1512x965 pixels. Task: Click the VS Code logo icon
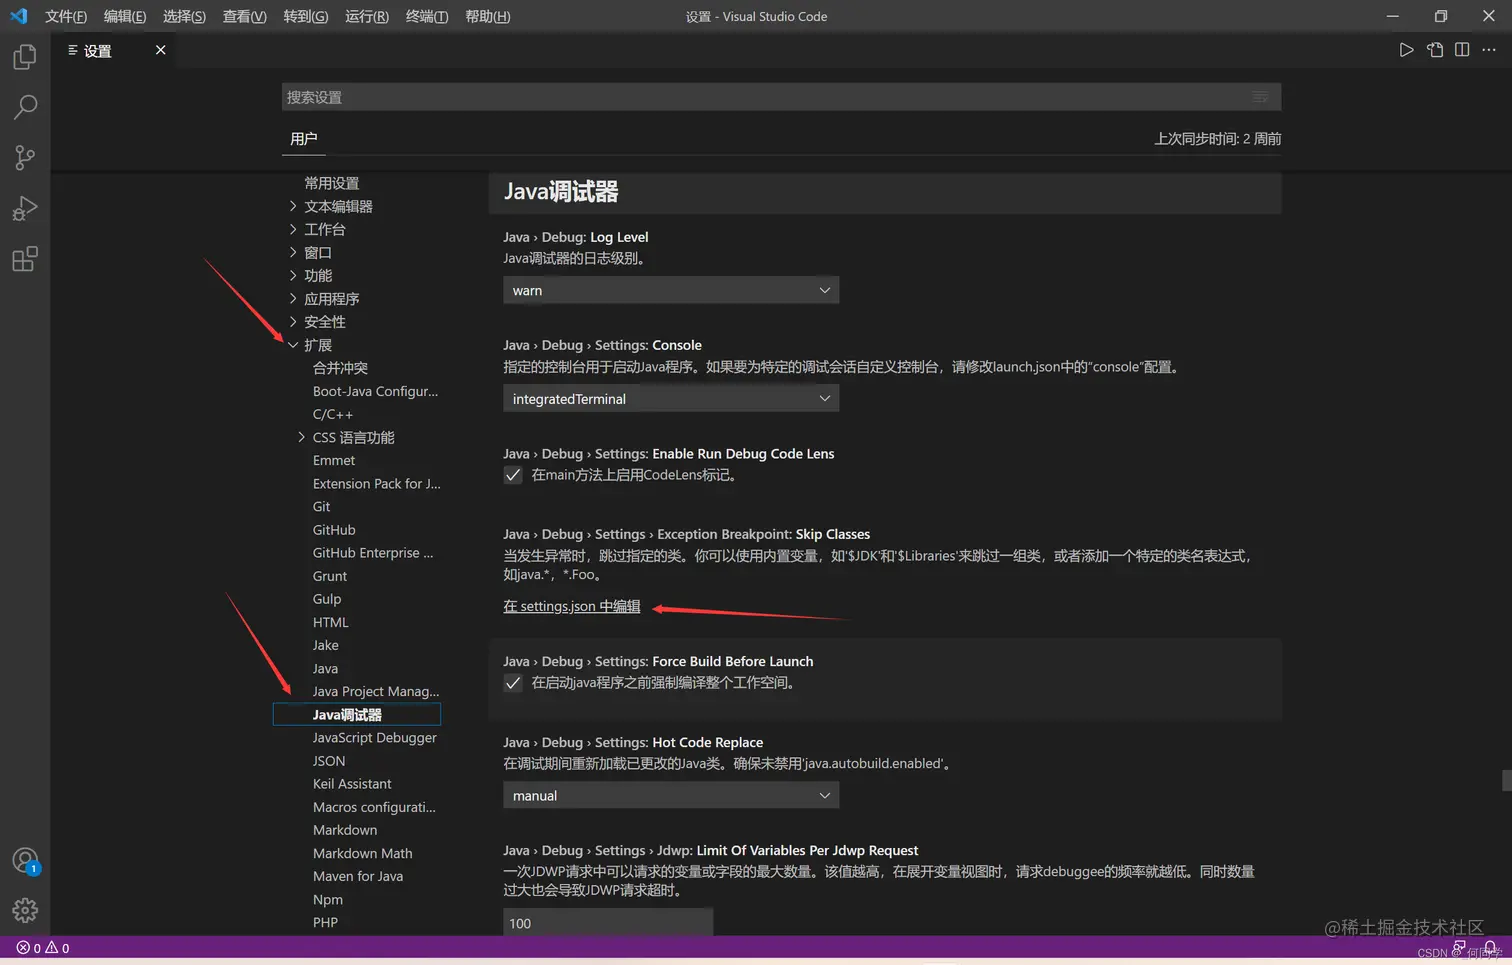pos(19,16)
